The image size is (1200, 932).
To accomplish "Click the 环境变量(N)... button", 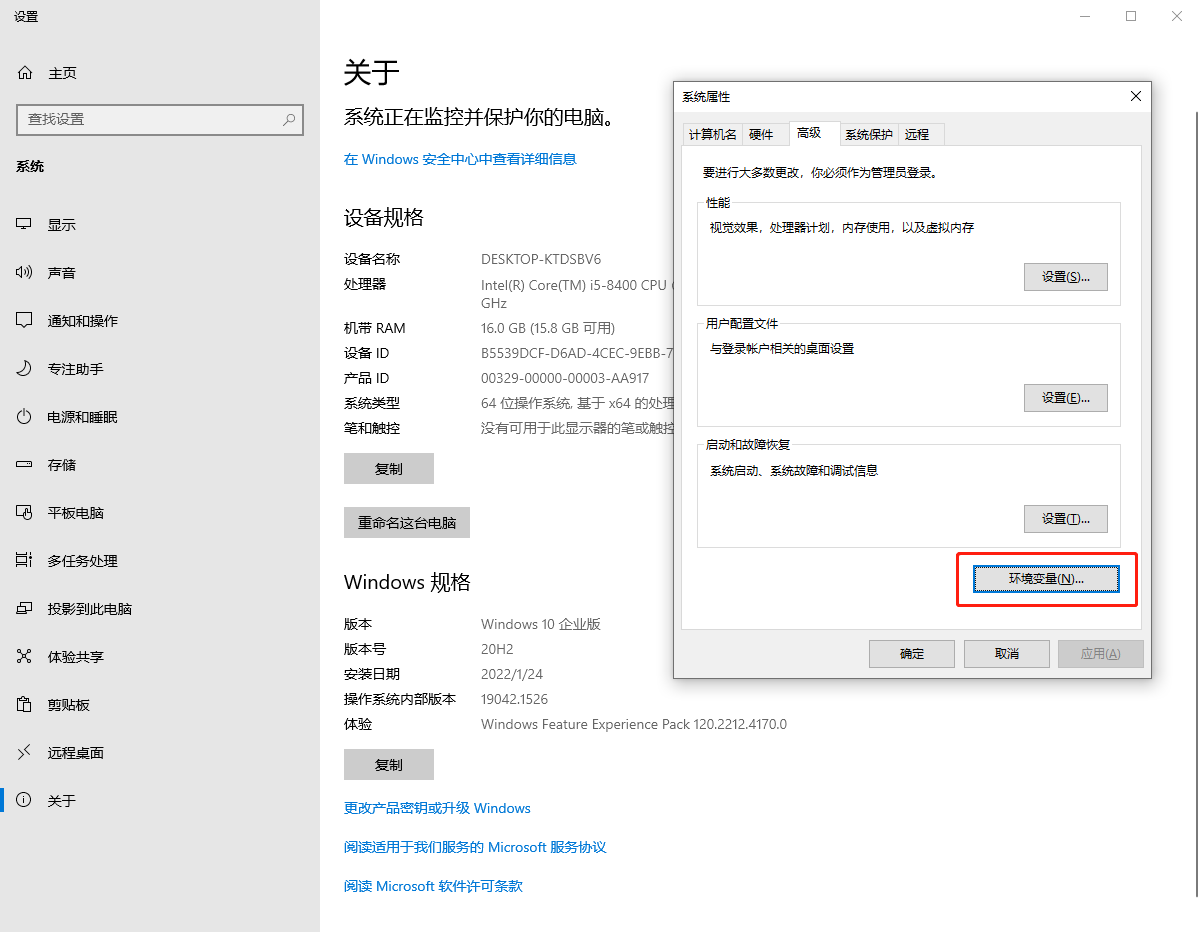I will [1046, 579].
